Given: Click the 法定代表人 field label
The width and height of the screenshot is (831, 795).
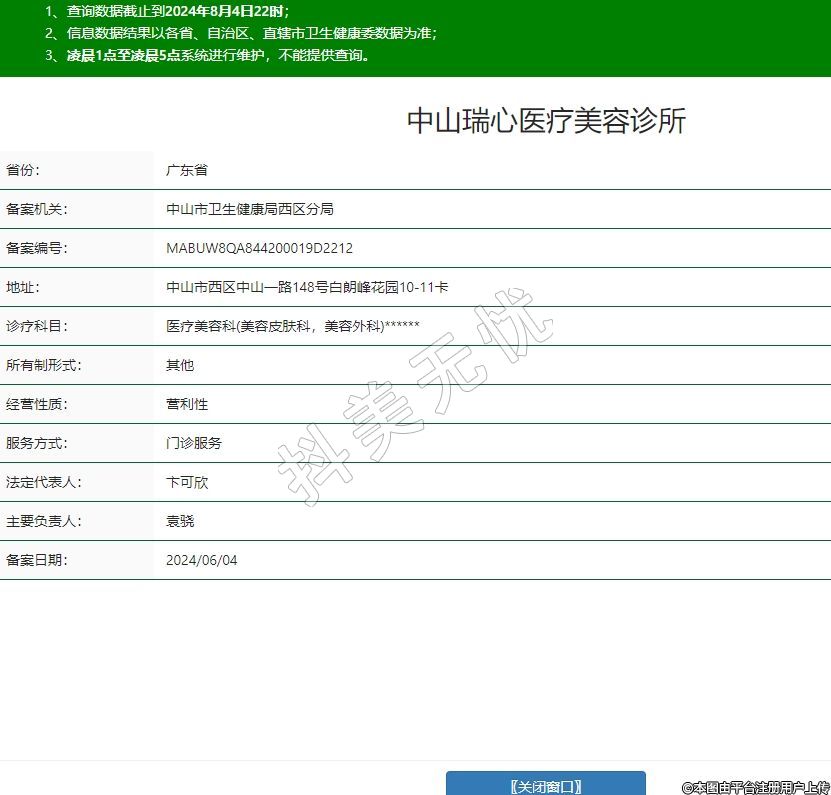Looking at the screenshot, I should [43, 482].
